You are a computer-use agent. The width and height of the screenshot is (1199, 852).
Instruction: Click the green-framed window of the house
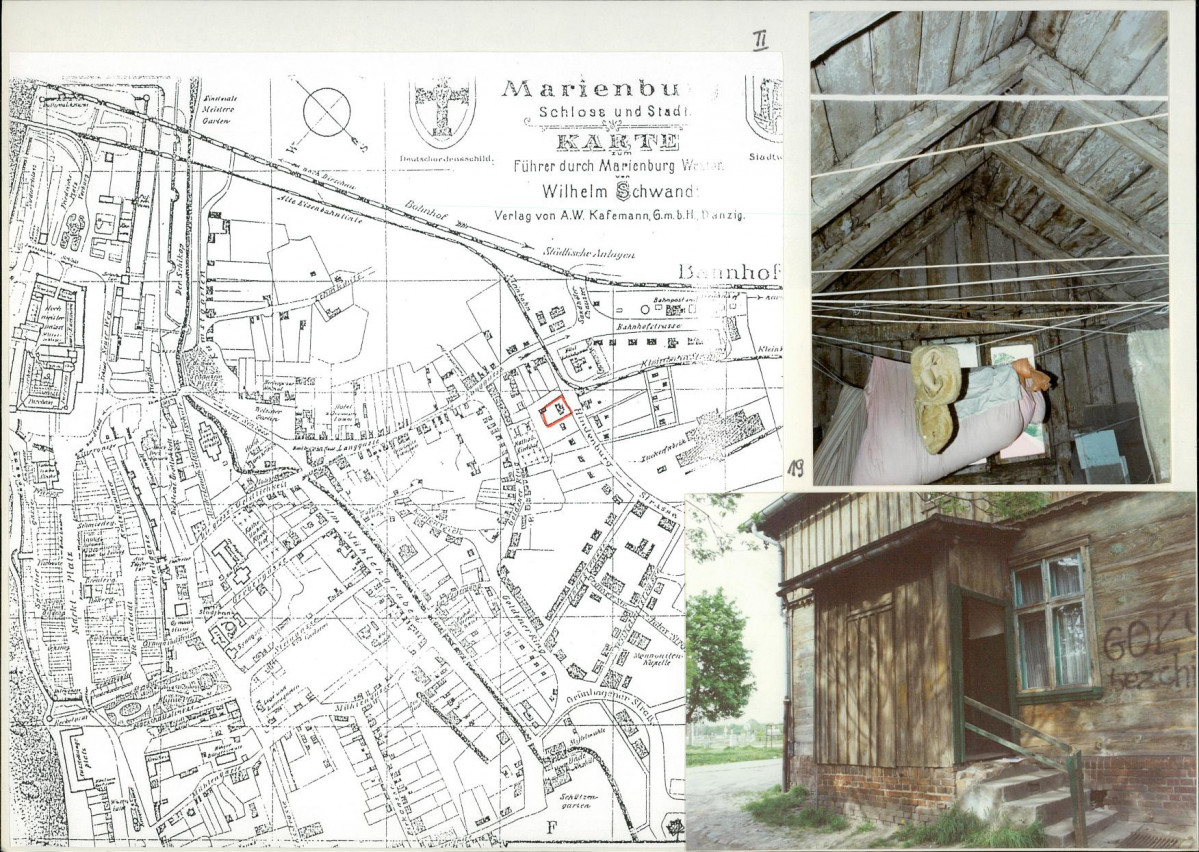(1054, 623)
